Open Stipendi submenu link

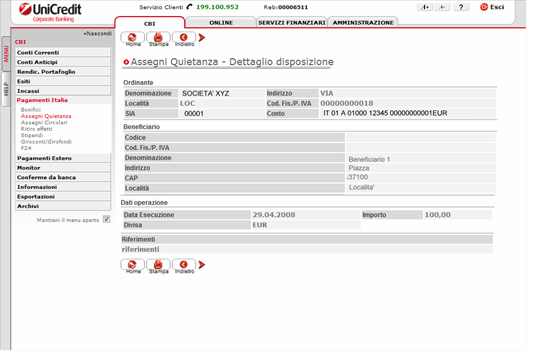(32, 135)
